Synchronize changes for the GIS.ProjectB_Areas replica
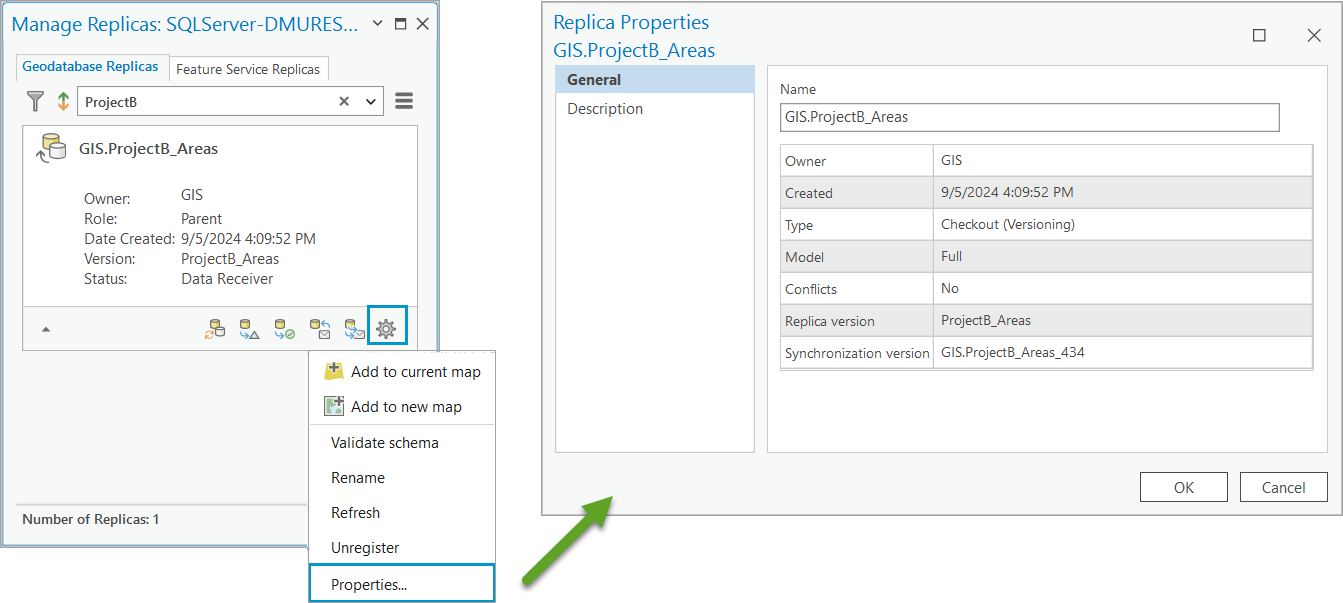The image size is (1343, 603). (x=217, y=328)
